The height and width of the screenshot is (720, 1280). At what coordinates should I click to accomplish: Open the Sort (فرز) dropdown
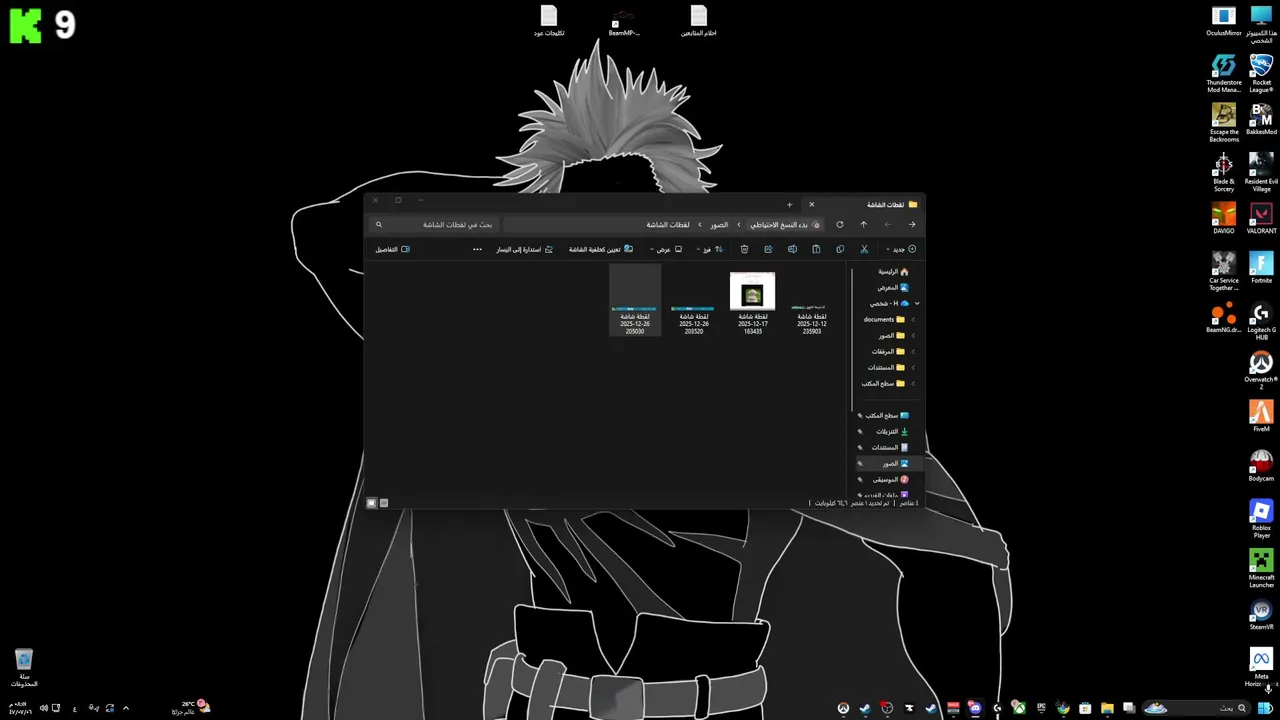(x=710, y=249)
